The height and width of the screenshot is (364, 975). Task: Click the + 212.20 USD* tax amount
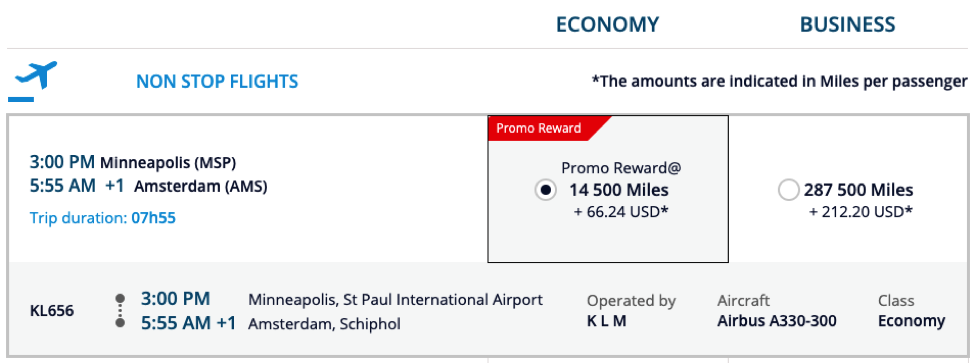pos(861,212)
